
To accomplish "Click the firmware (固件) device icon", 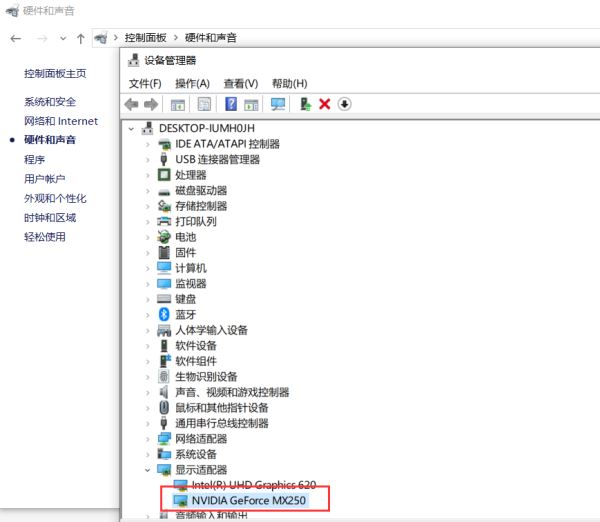I will [x=164, y=253].
